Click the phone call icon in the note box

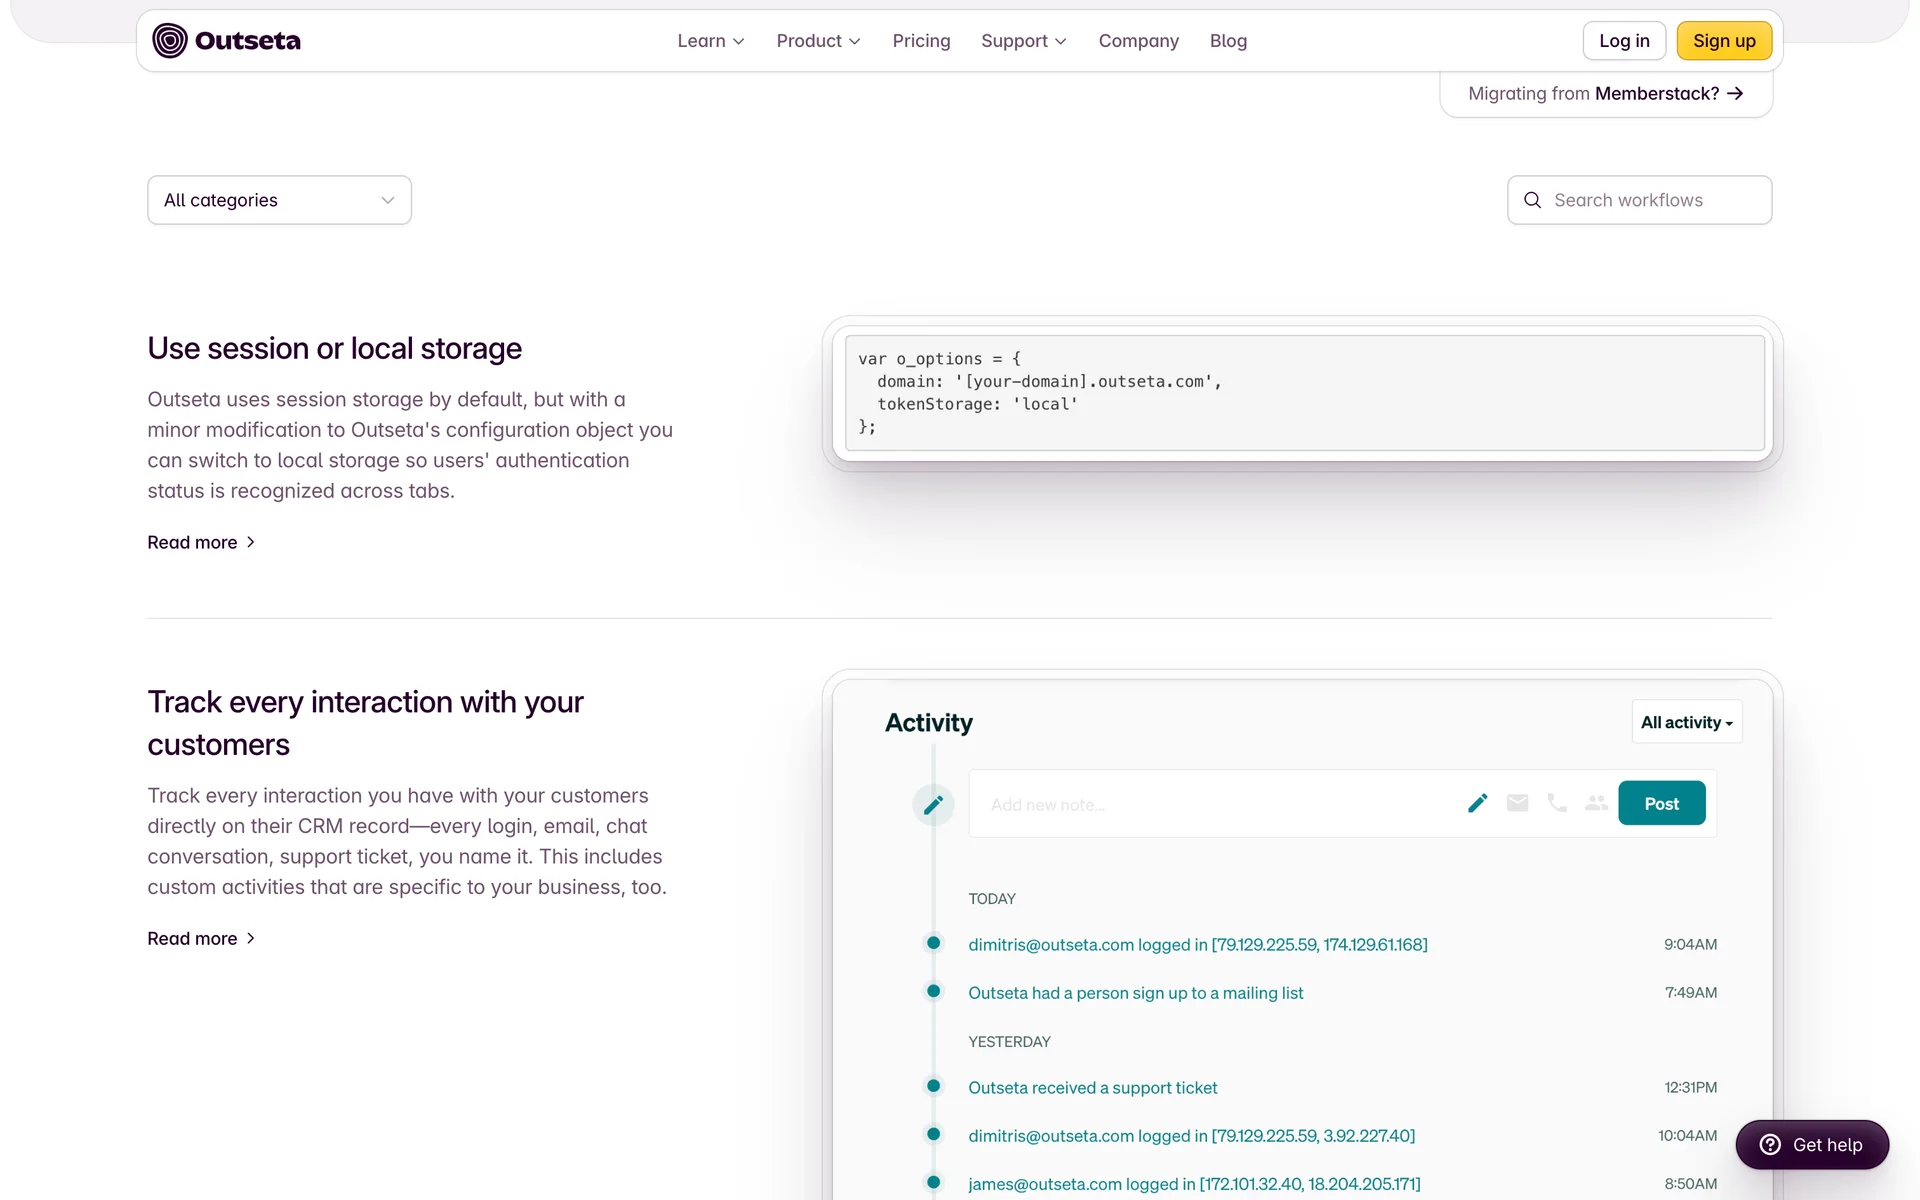pos(1557,803)
